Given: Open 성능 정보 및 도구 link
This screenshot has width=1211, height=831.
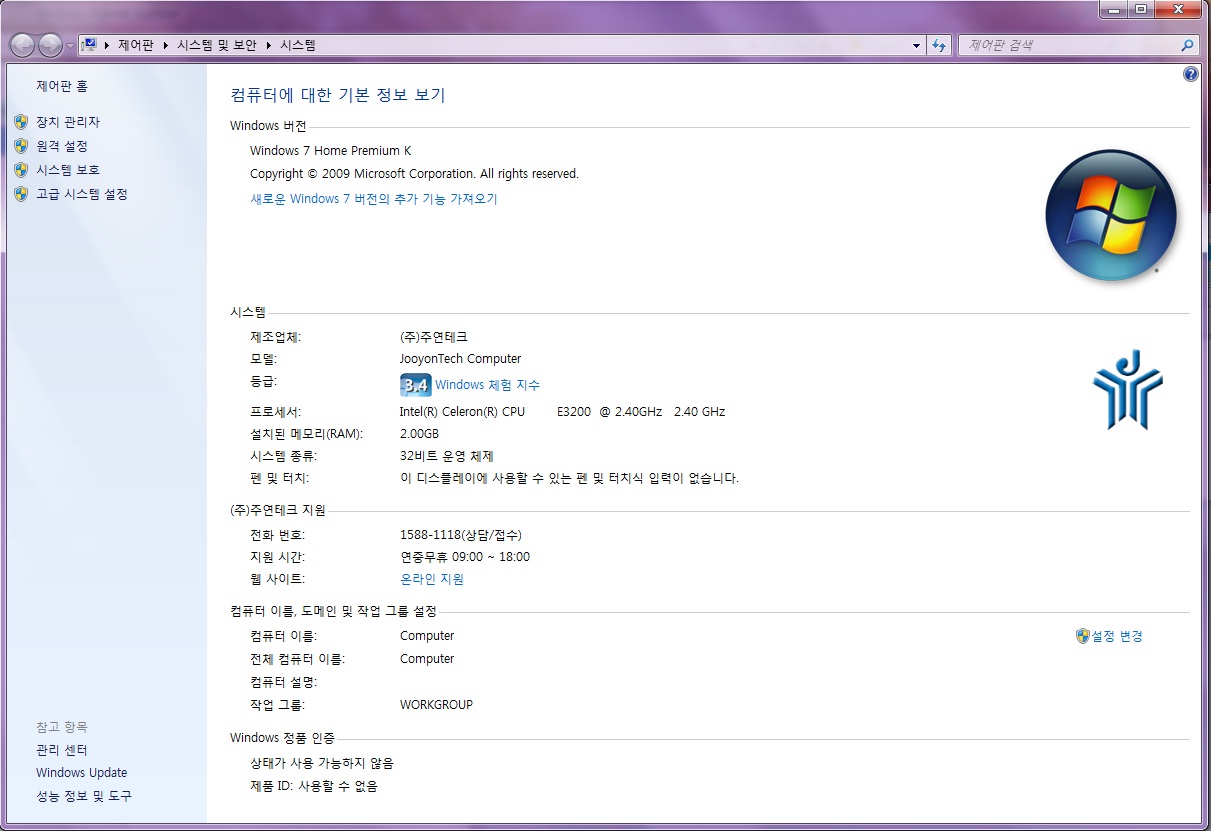Looking at the screenshot, I should pyautogui.click(x=84, y=796).
